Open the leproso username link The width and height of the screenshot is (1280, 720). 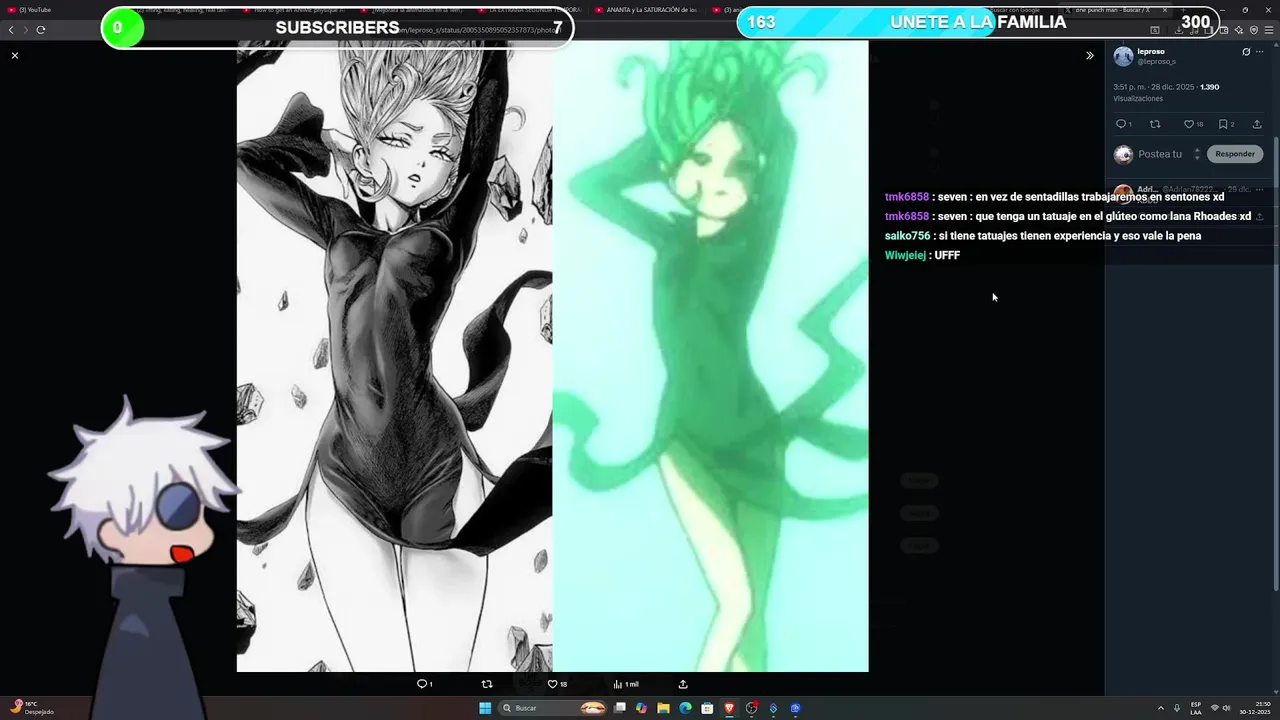coord(1150,51)
